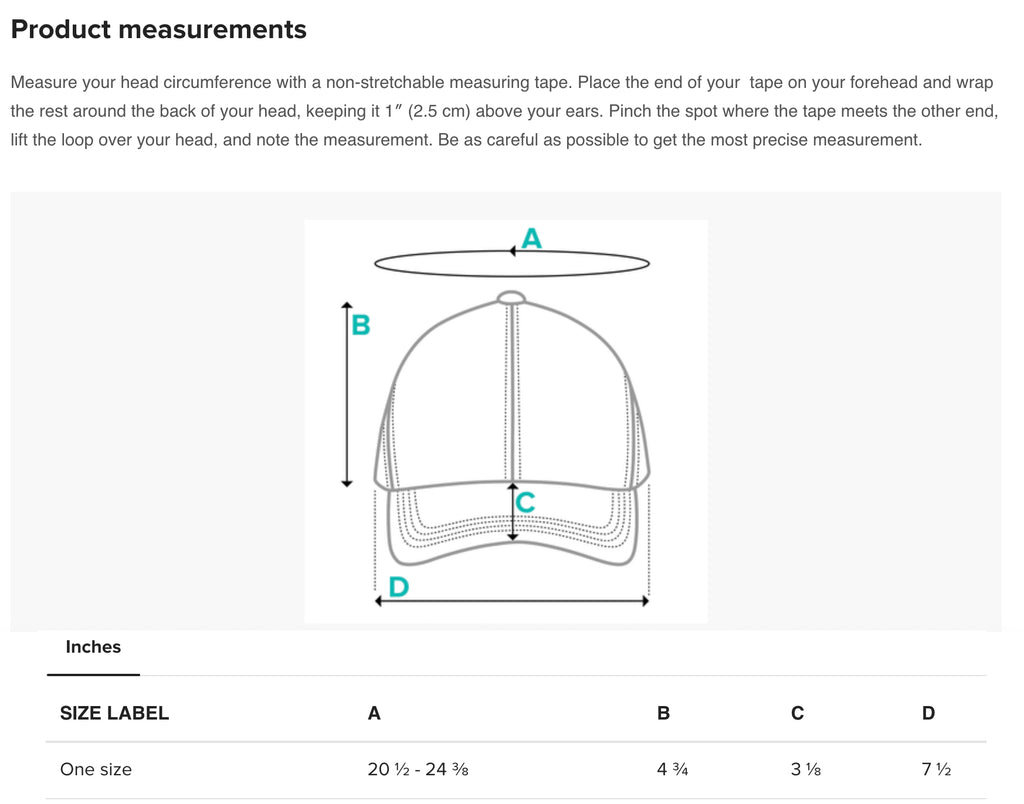This screenshot has width=1024, height=804.
Task: Click column header C in table
Action: pyautogui.click(x=797, y=713)
